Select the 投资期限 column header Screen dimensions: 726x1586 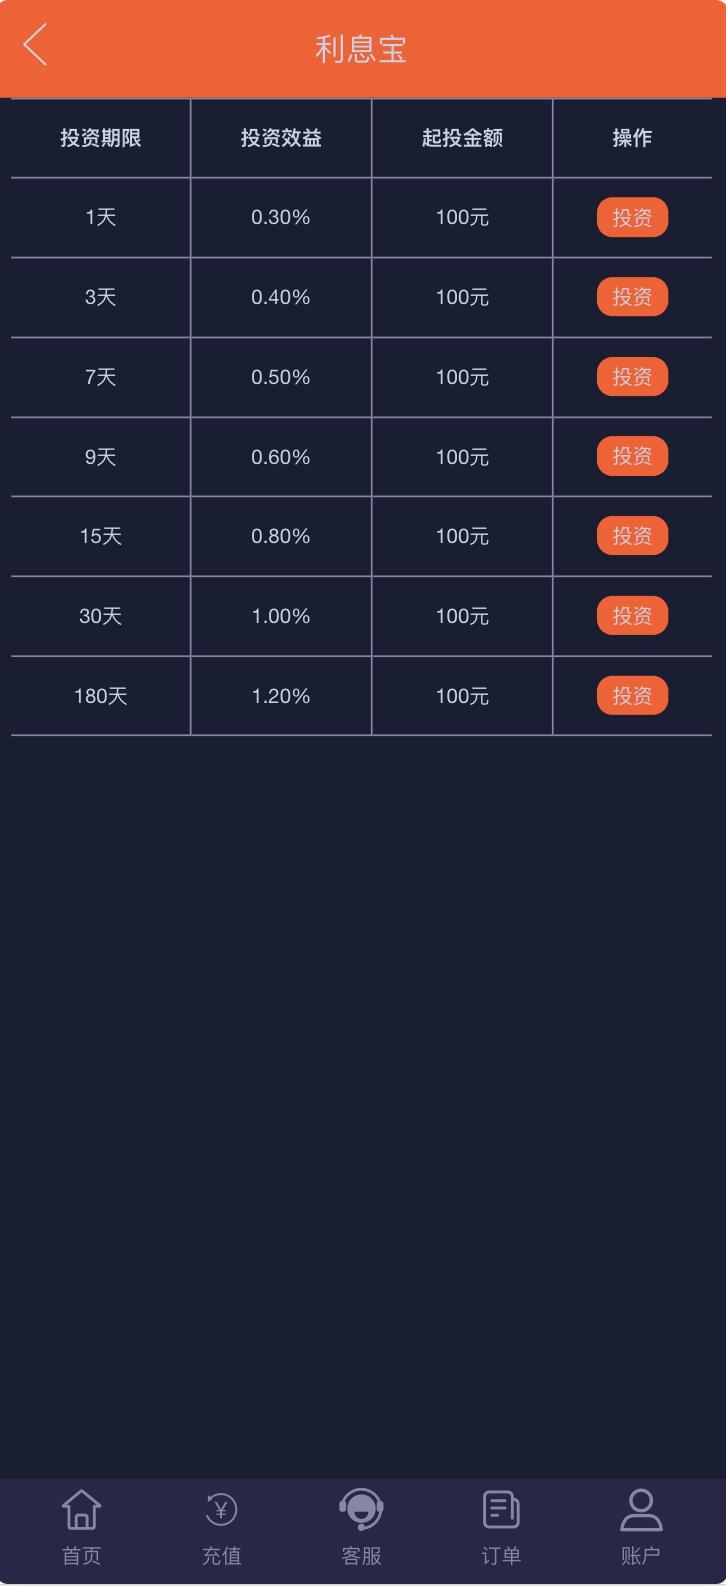101,138
